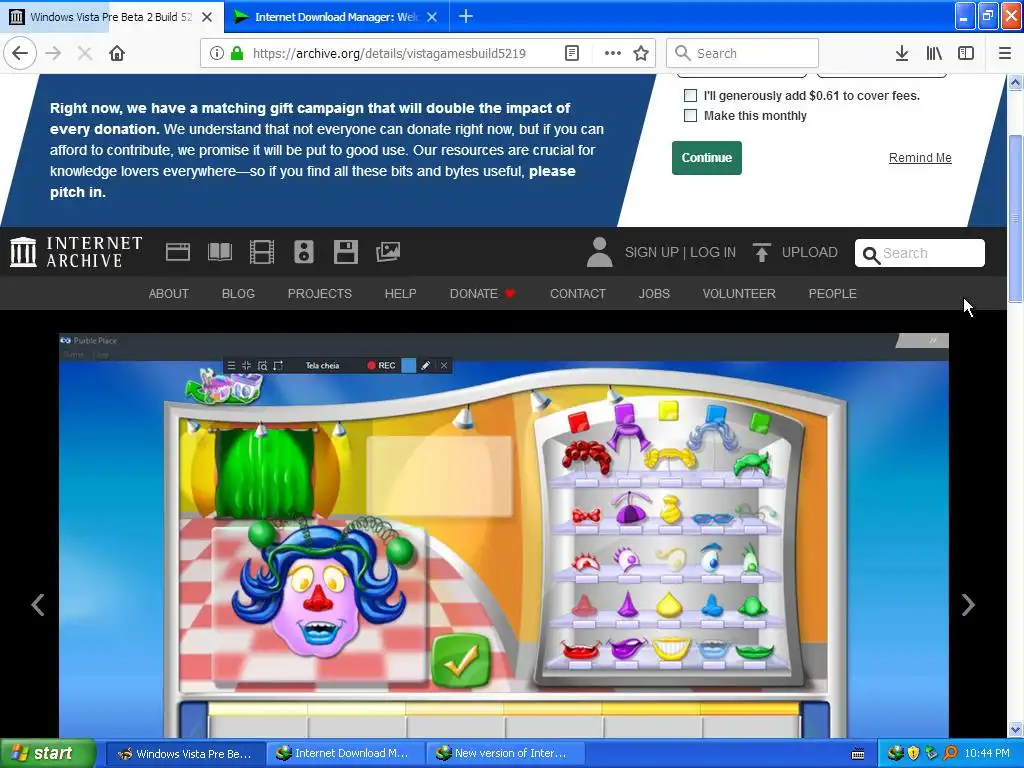This screenshot has width=1024, height=768.
Task: Go back using the browser back arrow
Action: click(x=20, y=53)
